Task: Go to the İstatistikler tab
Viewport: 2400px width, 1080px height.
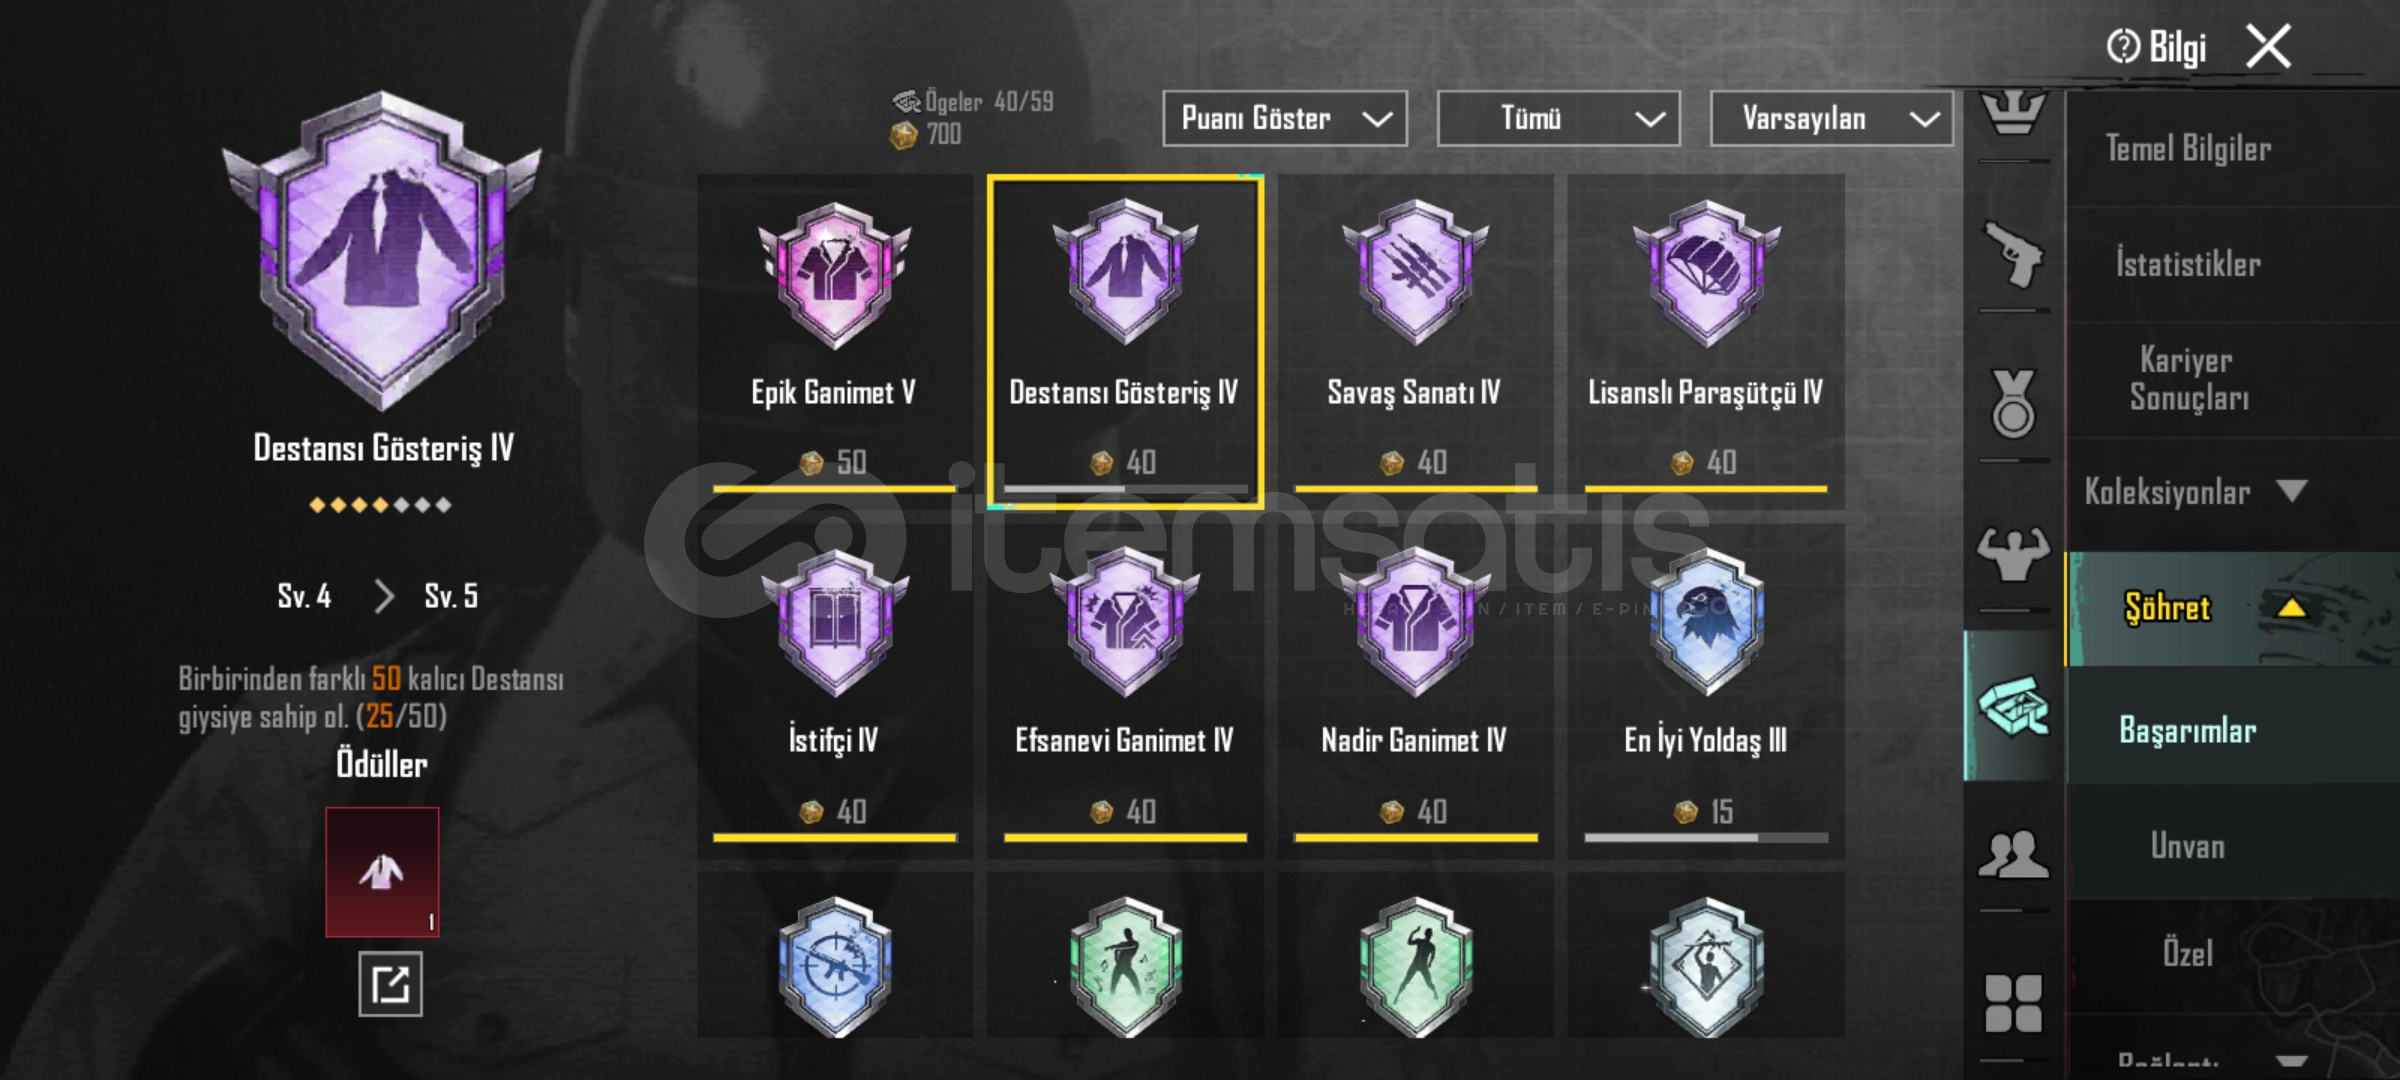Action: [2188, 265]
